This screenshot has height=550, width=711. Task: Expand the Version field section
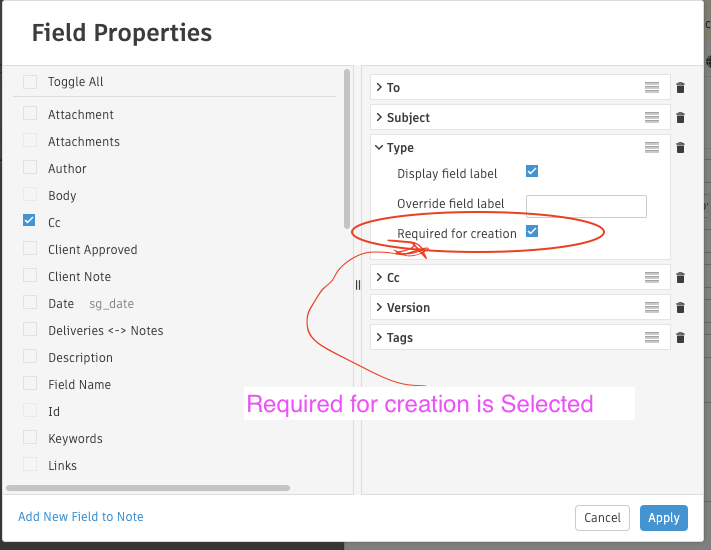pyautogui.click(x=379, y=308)
